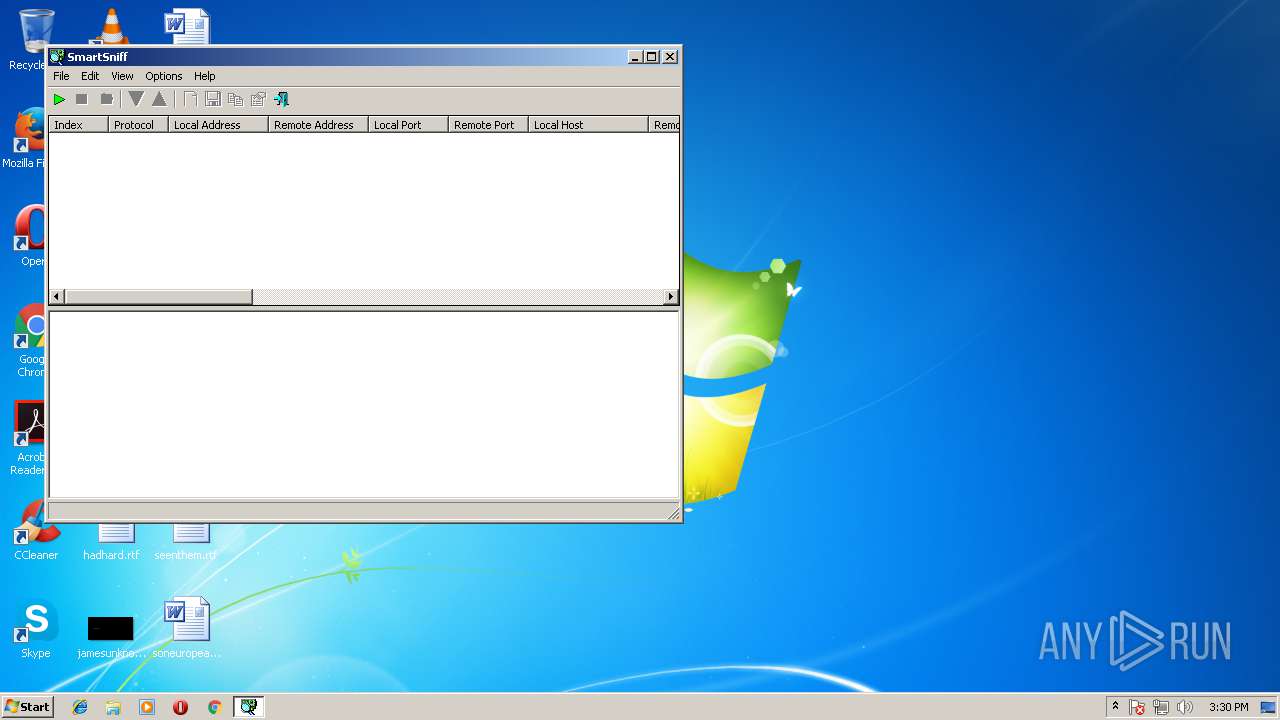Screen dimensions: 1280x720
Task: Open the Options menu
Action: click(164, 76)
